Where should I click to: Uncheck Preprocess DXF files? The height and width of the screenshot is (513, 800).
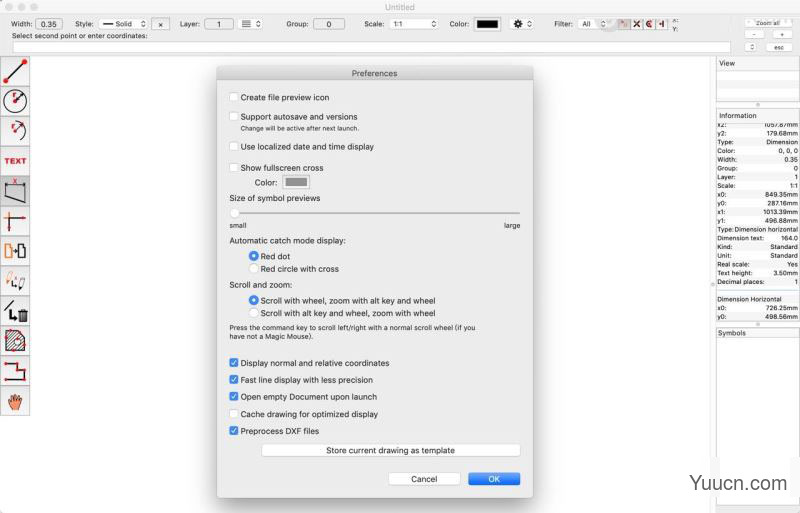(x=234, y=431)
